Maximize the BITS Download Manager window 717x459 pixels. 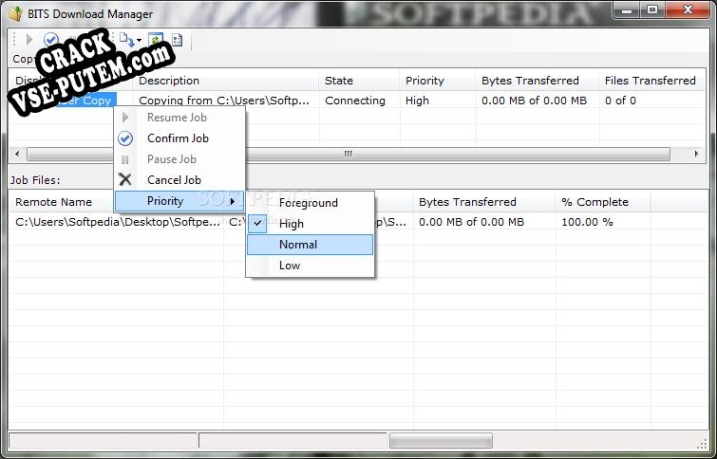pyautogui.click(x=652, y=11)
